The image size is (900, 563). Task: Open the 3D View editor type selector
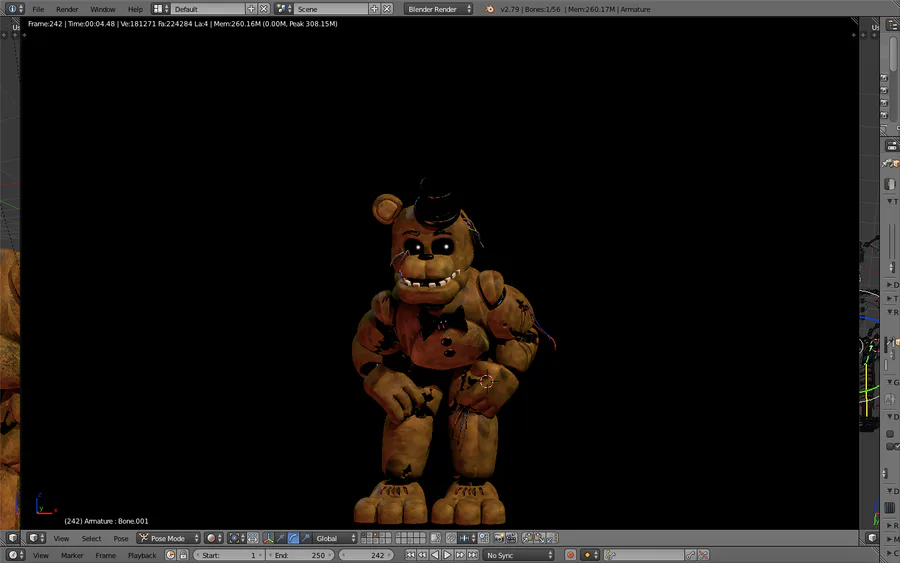[x=37, y=538]
